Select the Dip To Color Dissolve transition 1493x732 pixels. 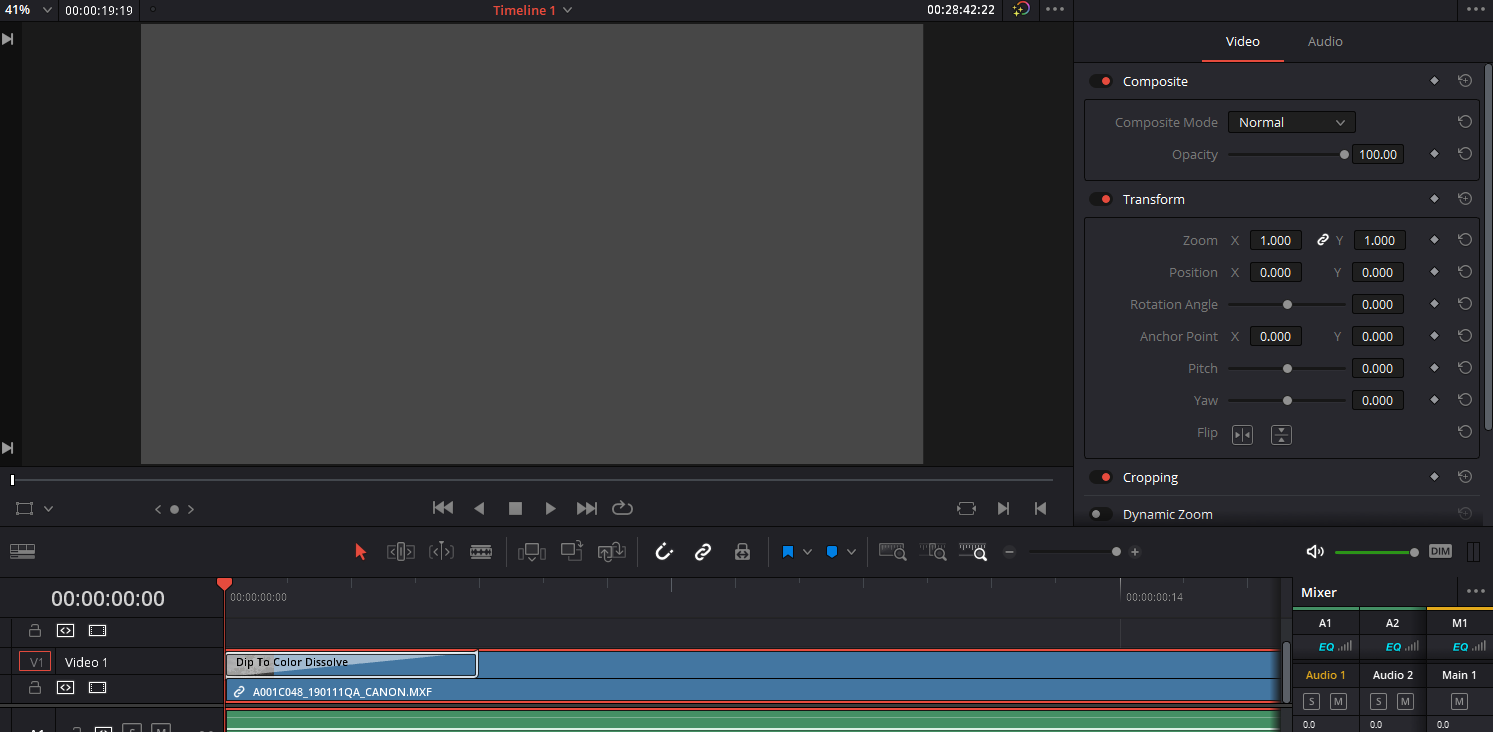[351, 664]
